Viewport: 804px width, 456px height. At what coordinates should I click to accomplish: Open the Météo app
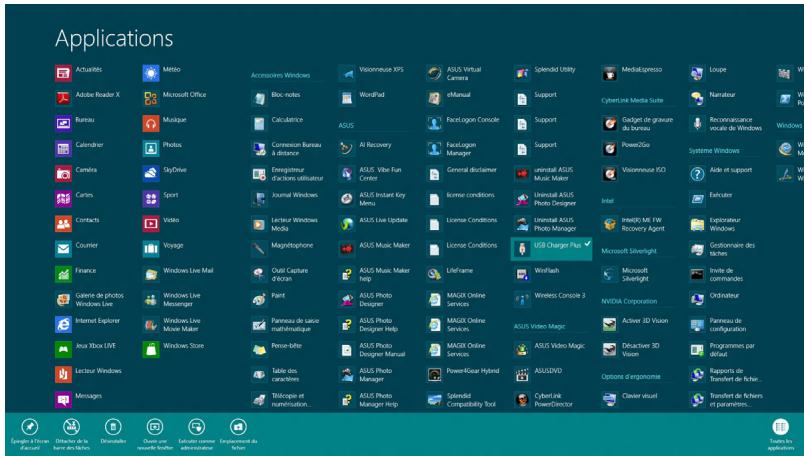(162, 73)
